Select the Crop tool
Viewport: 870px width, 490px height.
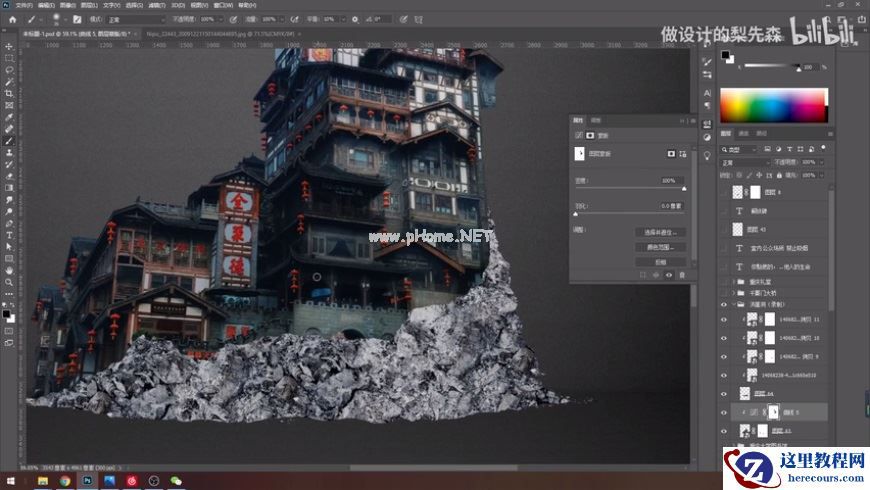[x=9, y=94]
